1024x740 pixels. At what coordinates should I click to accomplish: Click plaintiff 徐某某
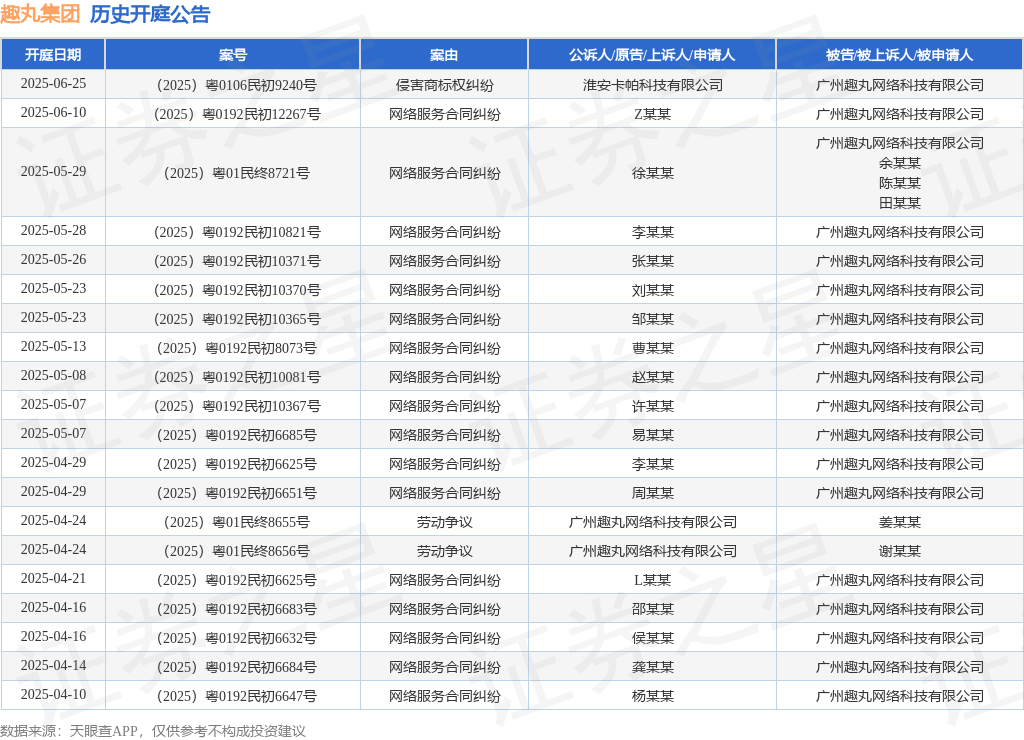(x=652, y=173)
